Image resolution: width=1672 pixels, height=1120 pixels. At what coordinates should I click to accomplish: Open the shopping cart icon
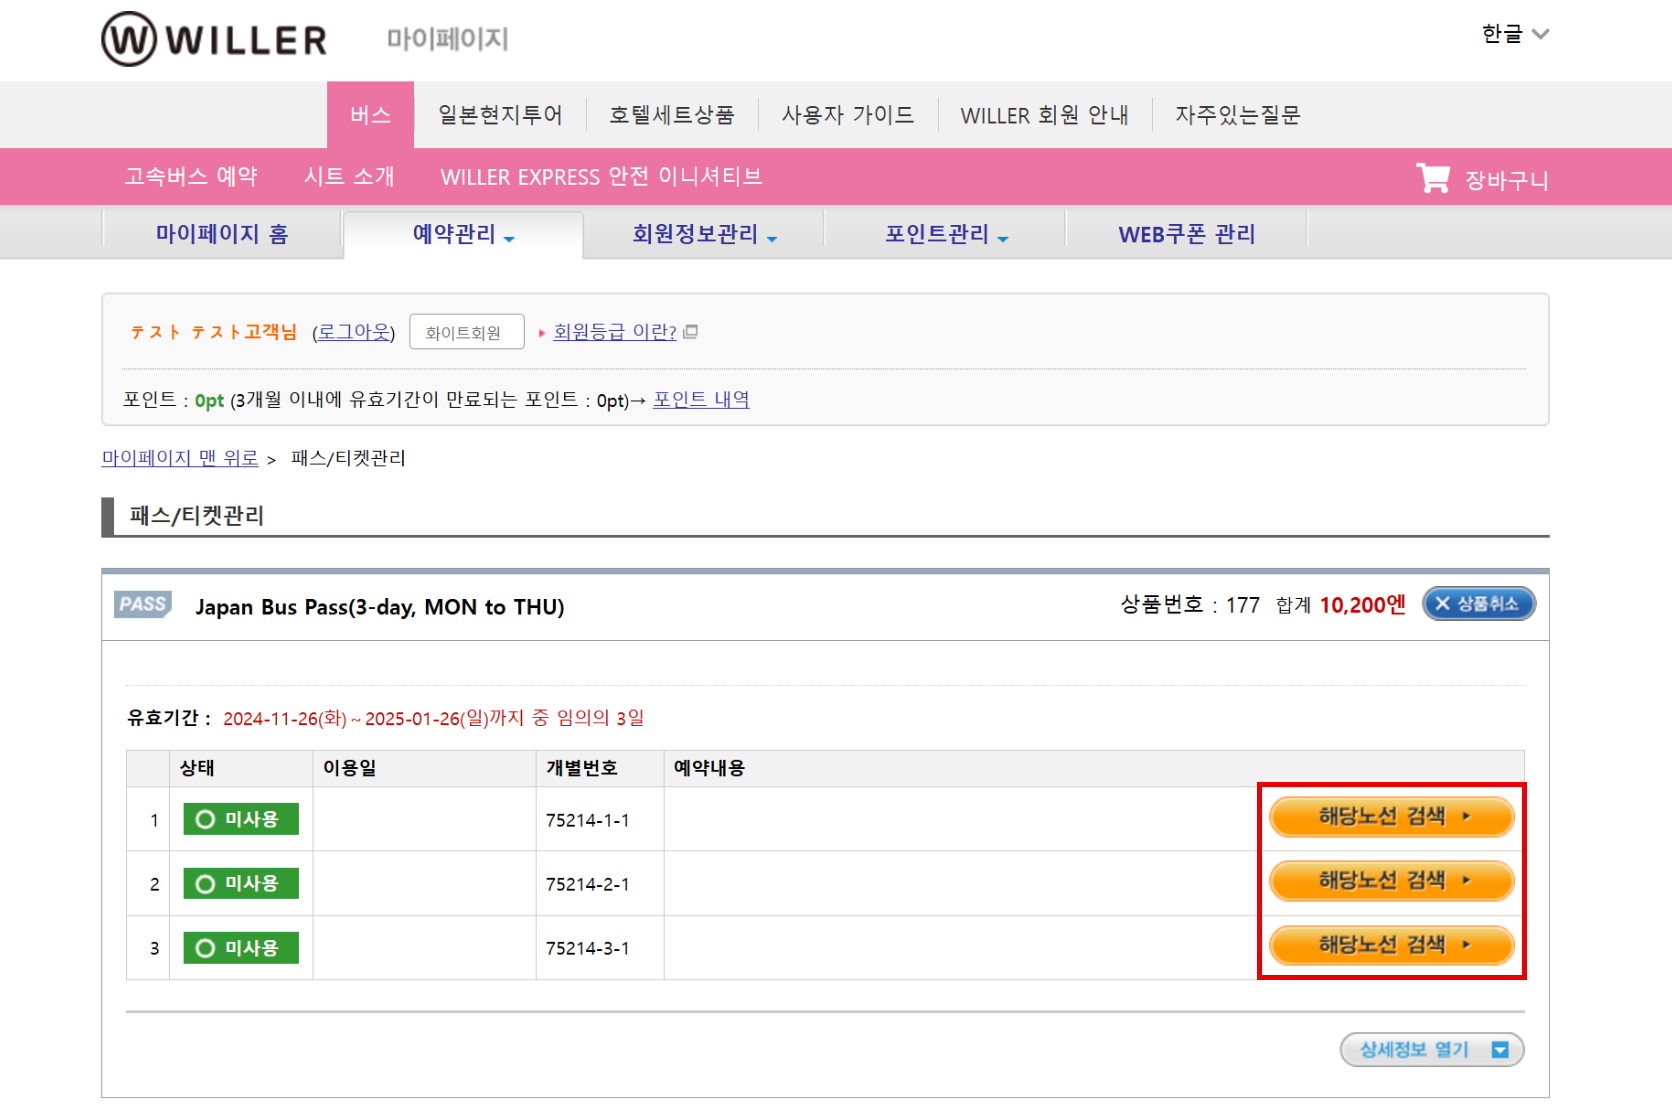point(1432,178)
